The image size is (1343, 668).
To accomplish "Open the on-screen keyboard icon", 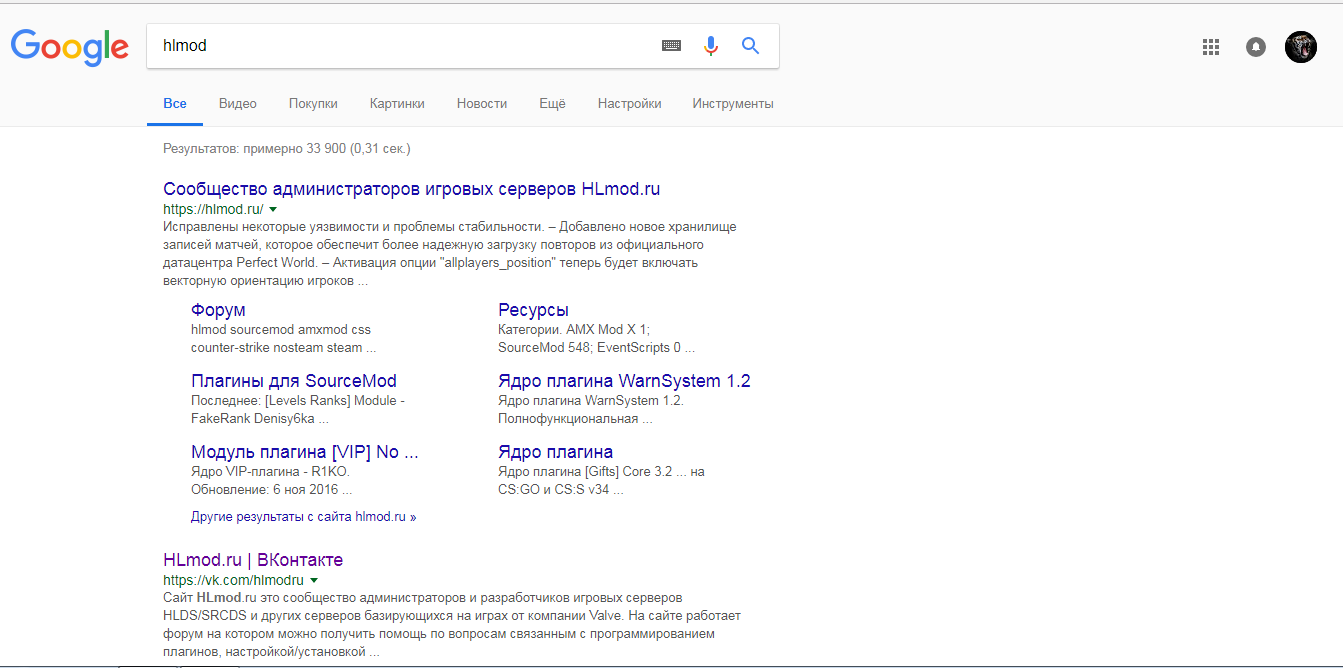I will pyautogui.click(x=672, y=45).
